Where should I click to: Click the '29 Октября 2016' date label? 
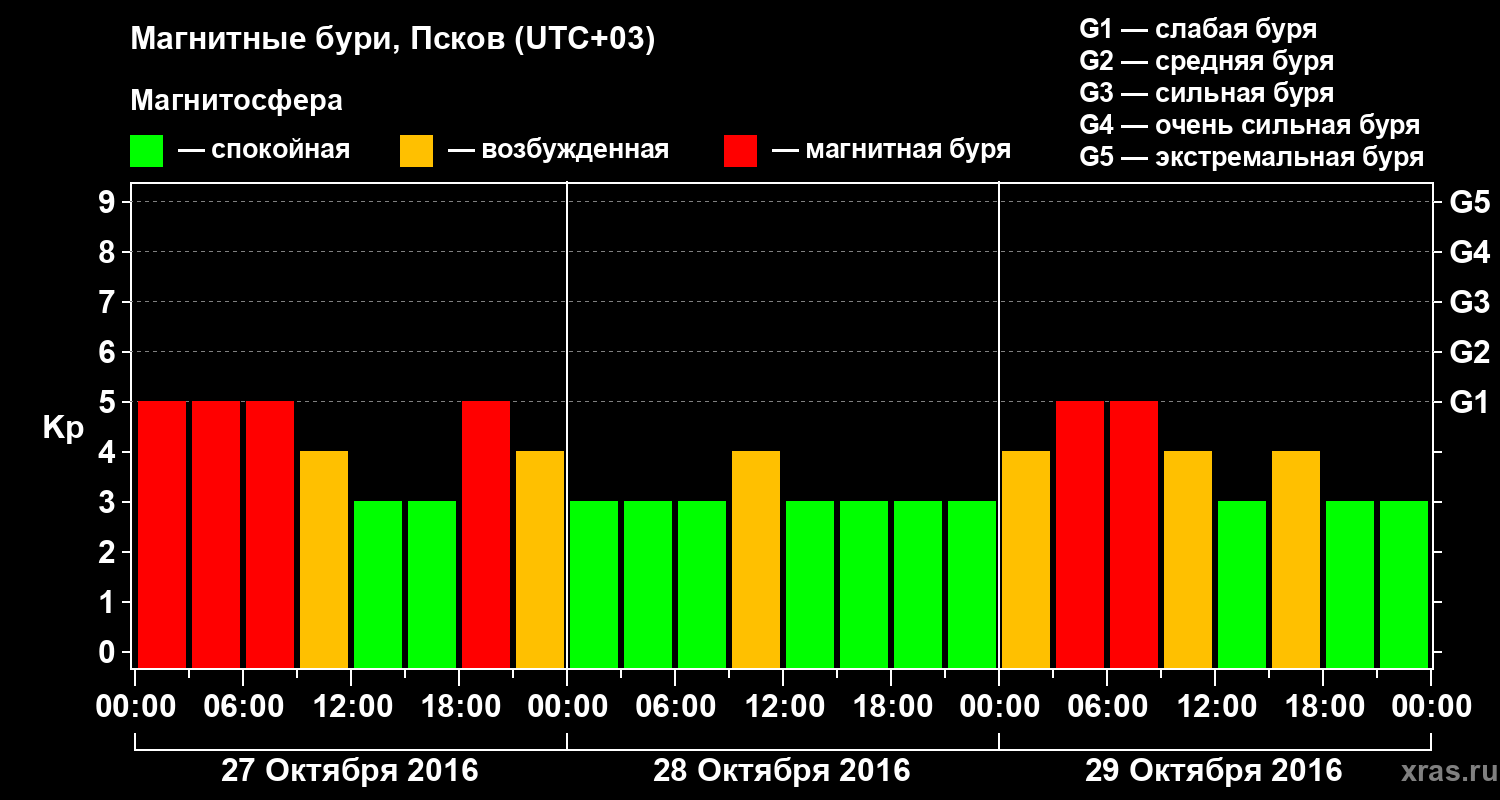[x=1214, y=771]
